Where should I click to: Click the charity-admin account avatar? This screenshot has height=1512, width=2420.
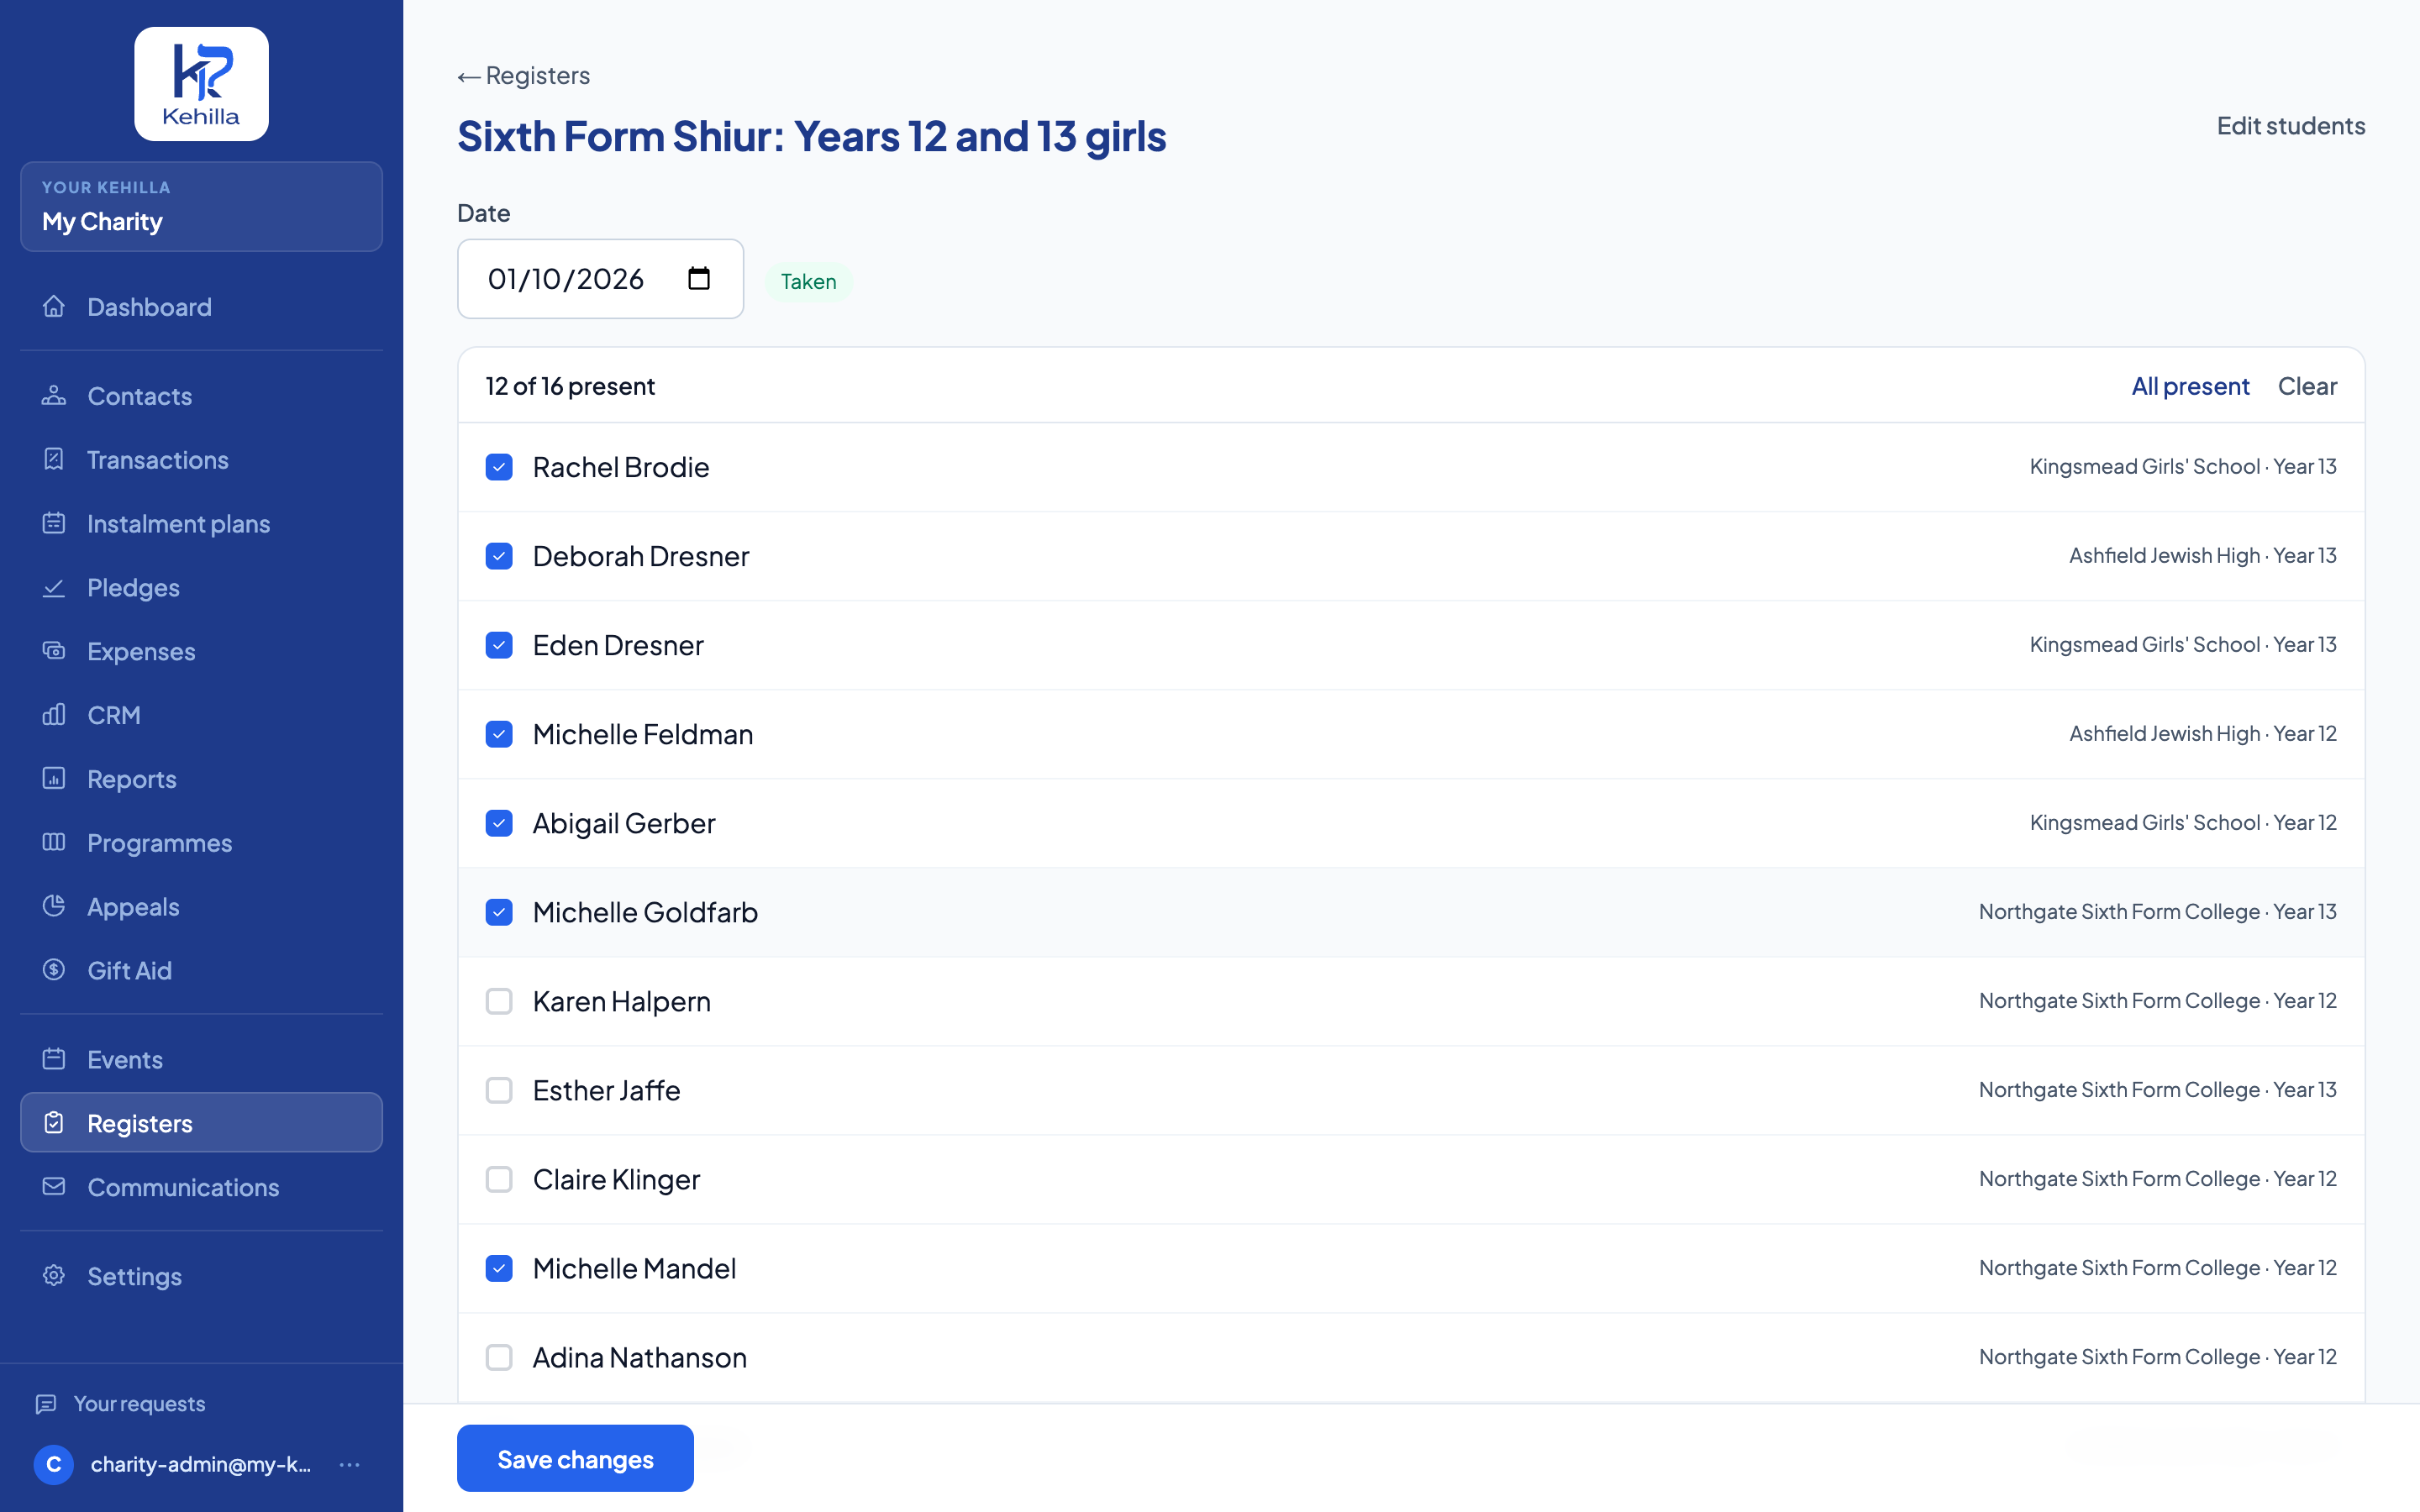point(54,1464)
